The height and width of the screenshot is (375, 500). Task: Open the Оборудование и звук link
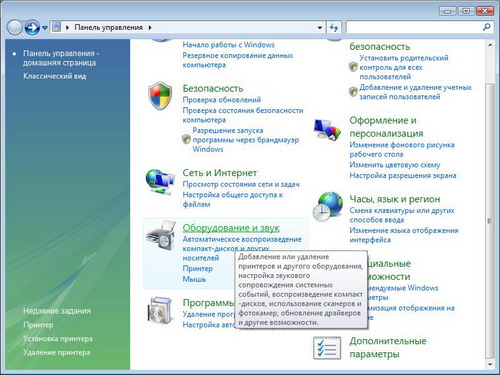(x=231, y=228)
